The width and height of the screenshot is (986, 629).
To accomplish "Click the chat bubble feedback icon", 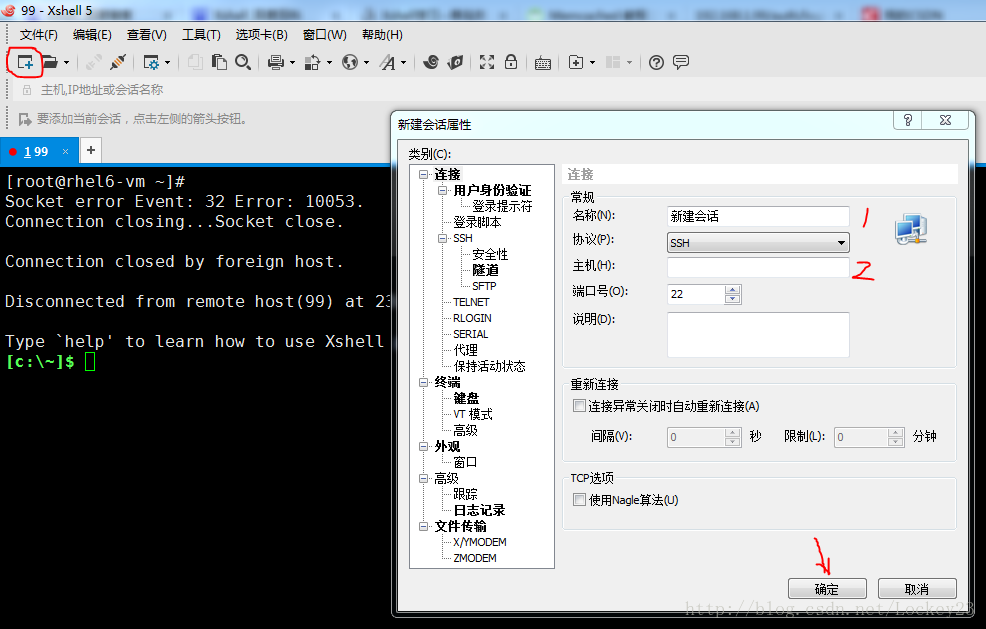I will coord(680,62).
